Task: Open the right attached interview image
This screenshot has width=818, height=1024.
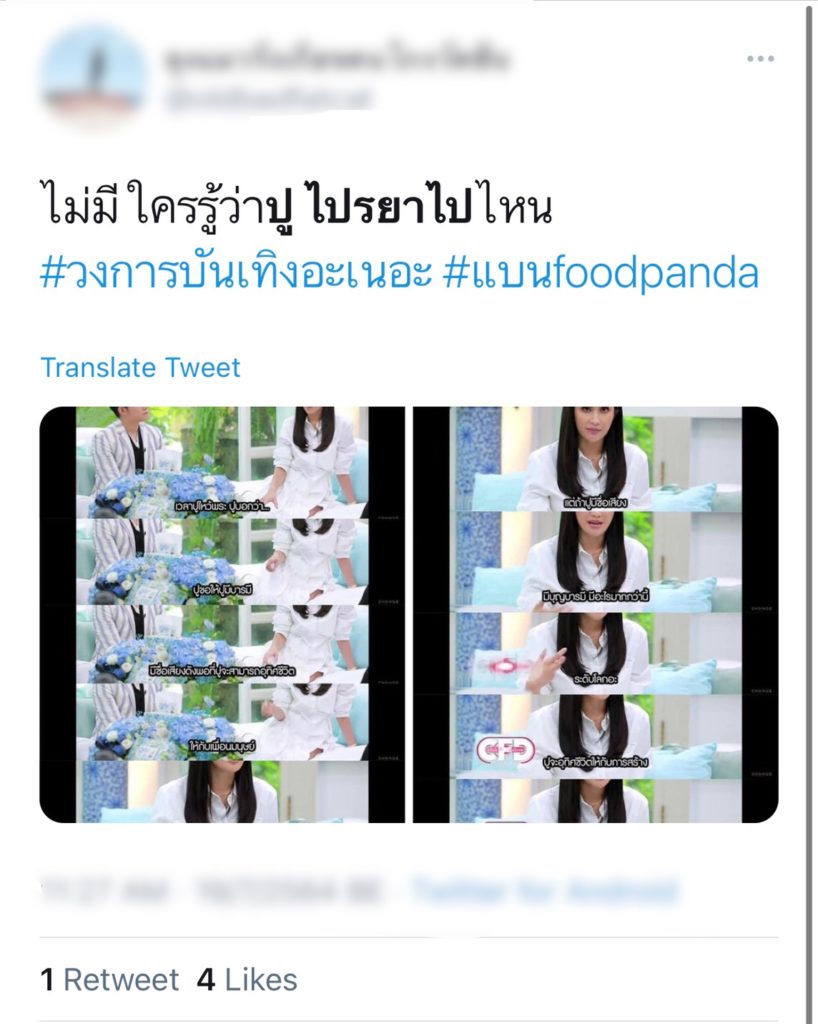Action: point(595,615)
